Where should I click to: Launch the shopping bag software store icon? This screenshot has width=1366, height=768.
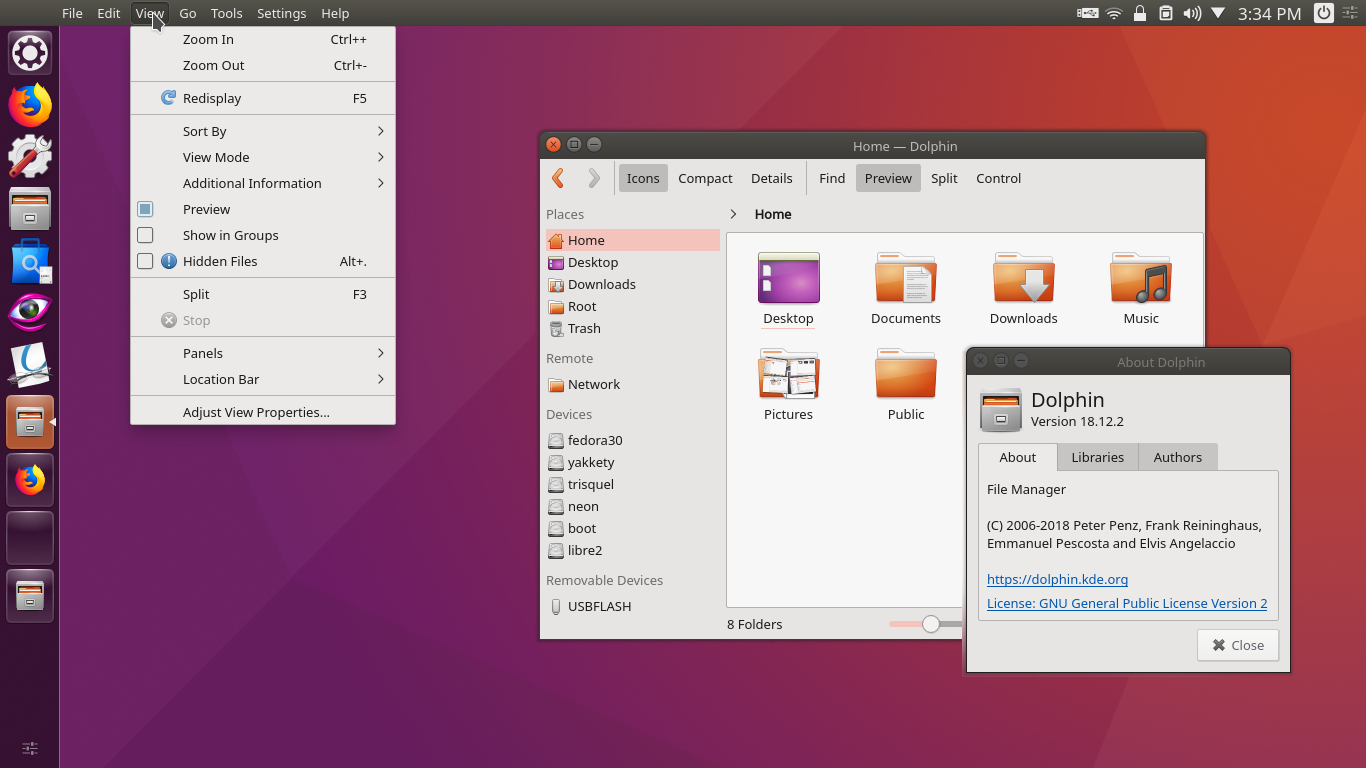point(30,262)
